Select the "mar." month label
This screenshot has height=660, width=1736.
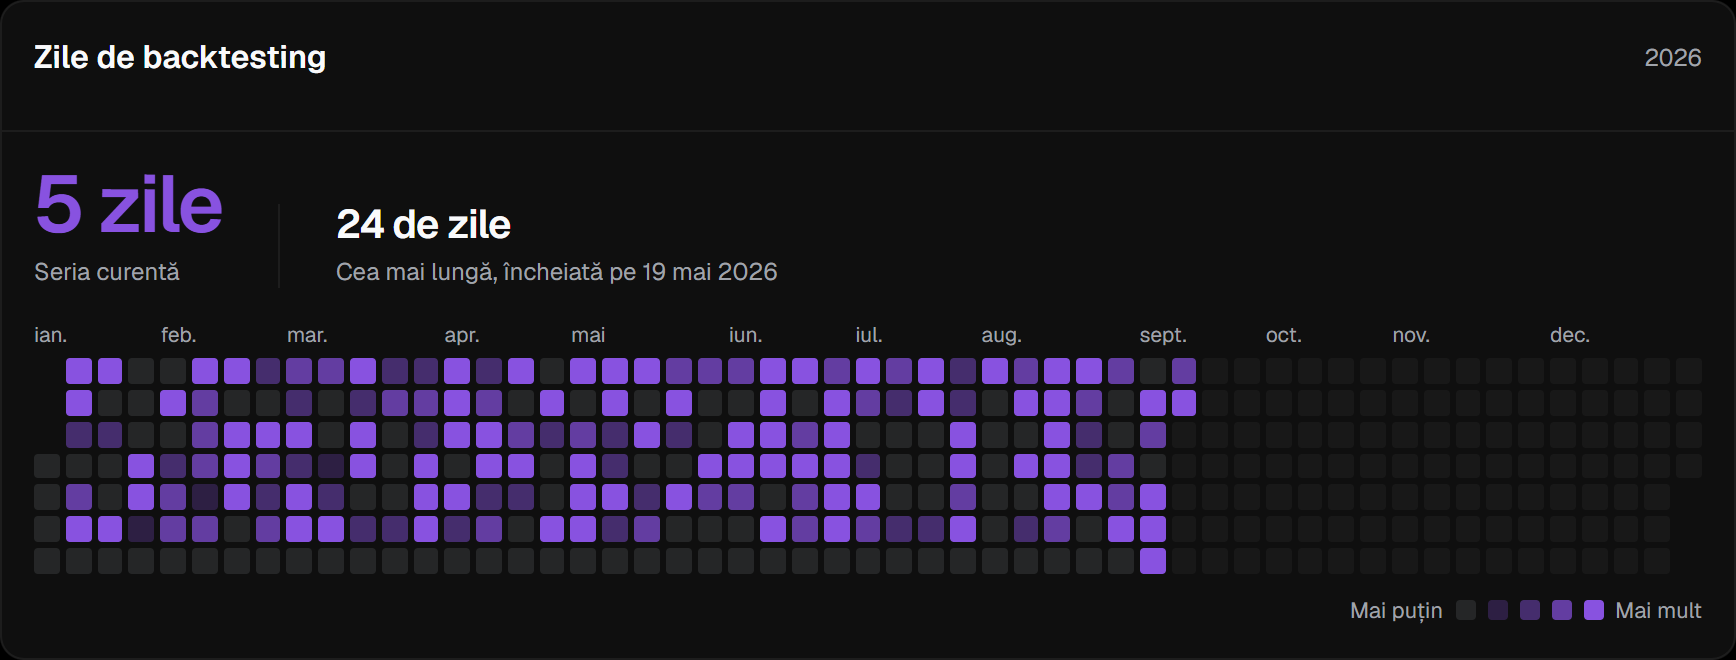(x=307, y=335)
